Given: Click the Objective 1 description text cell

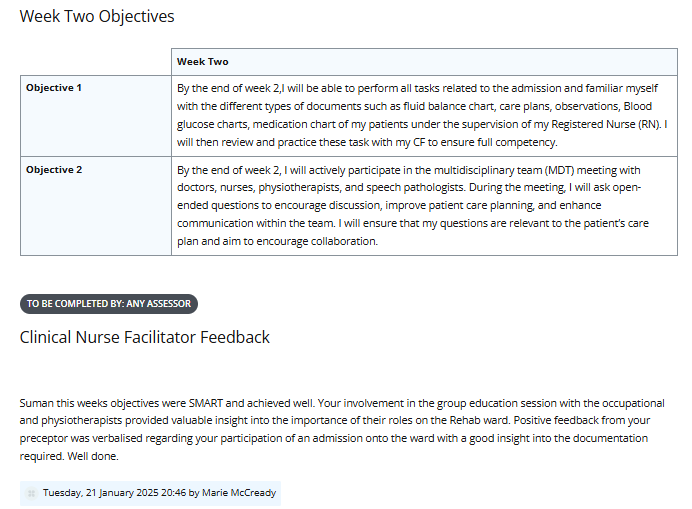Looking at the screenshot, I should click(424, 116).
